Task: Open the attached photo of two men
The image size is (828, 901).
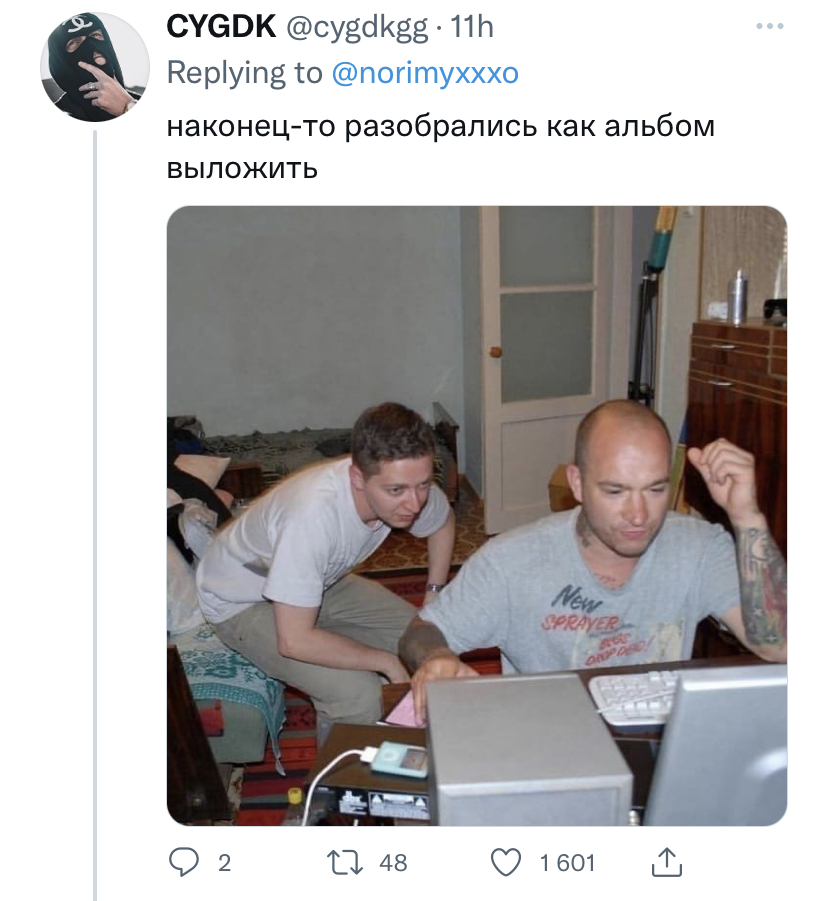Action: coord(476,515)
